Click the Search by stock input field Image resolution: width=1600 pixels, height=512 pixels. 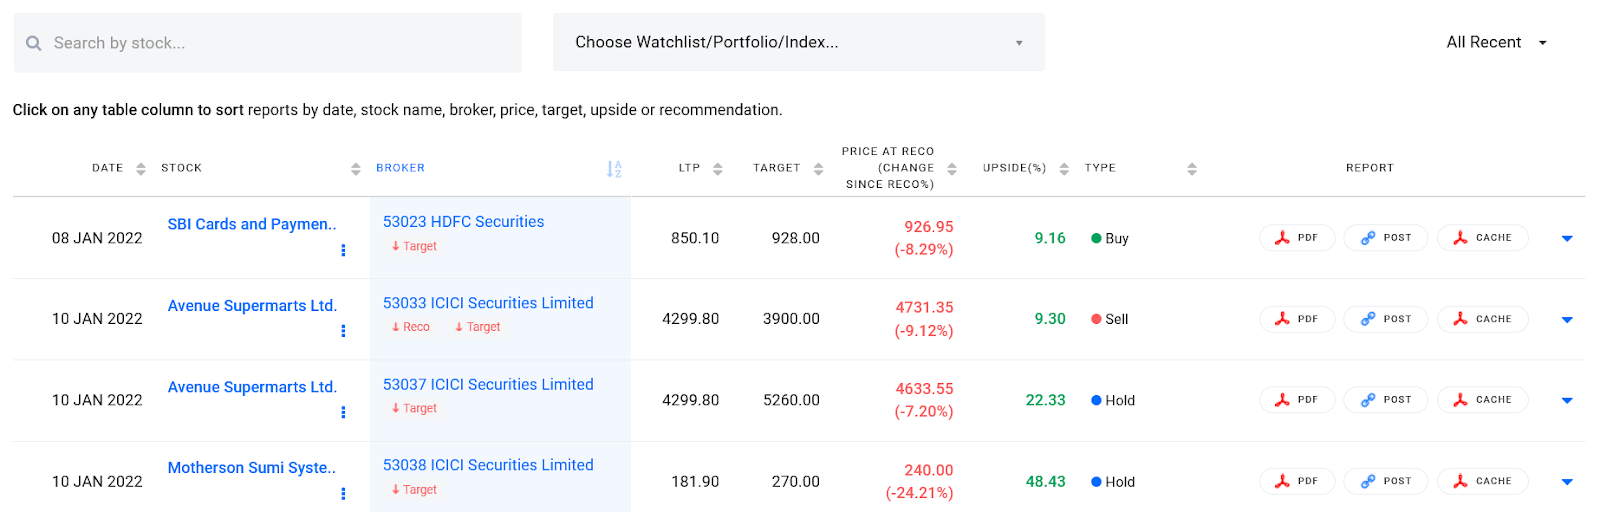[267, 43]
